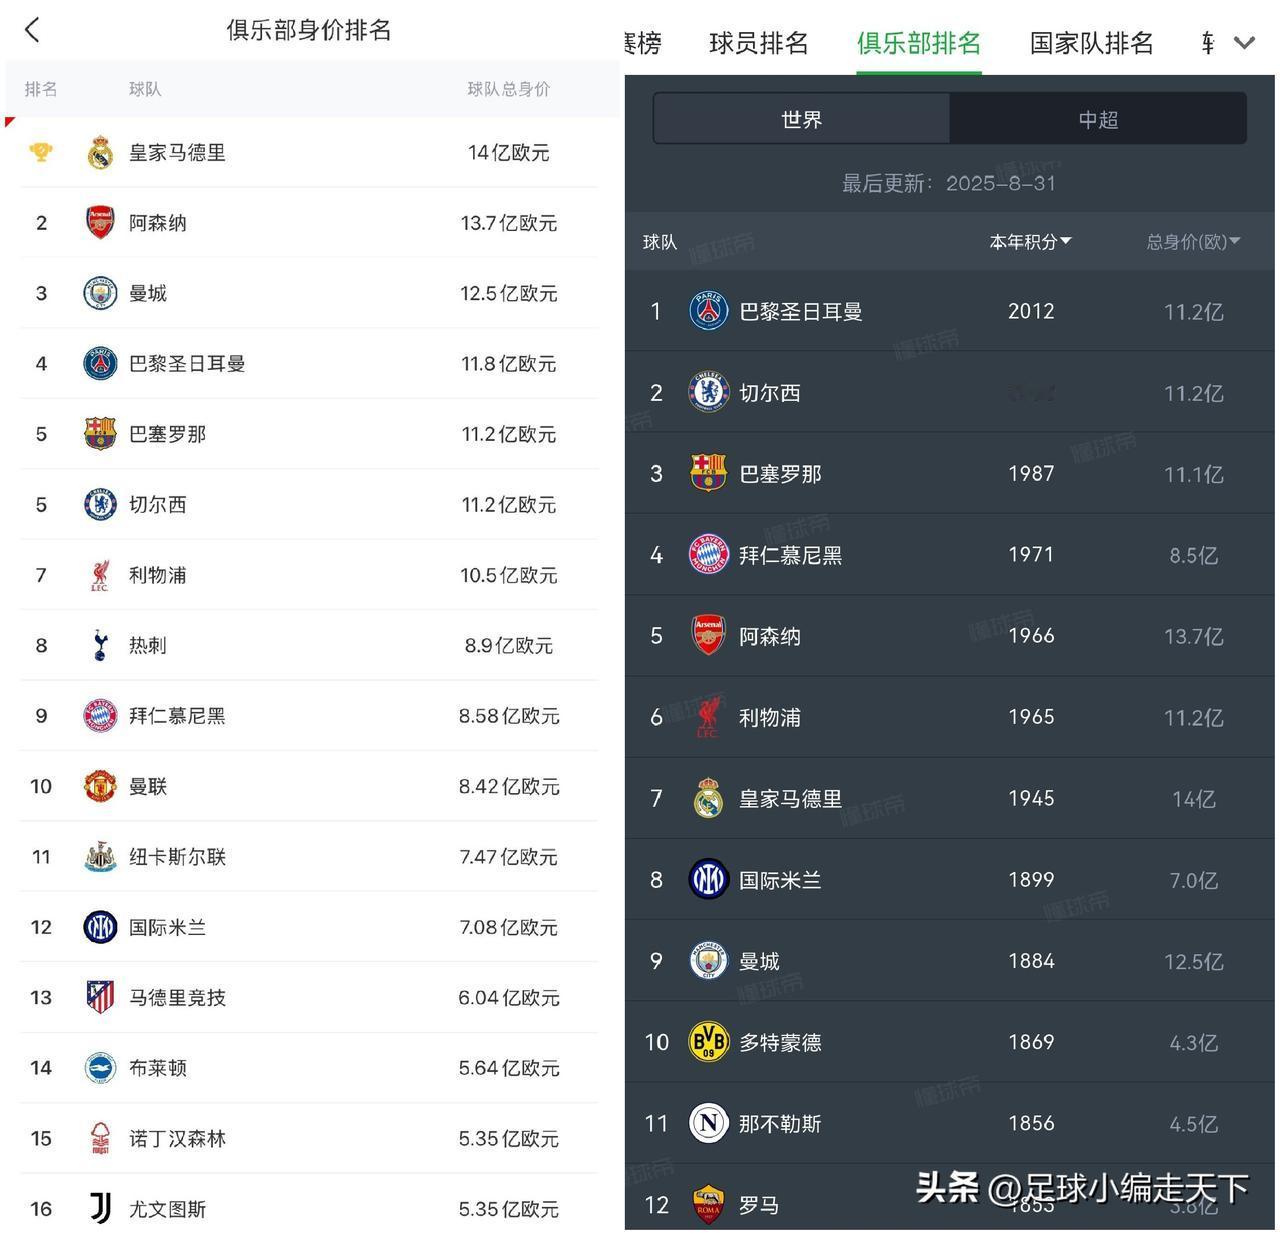Screen dimensions: 1280x1235
Task: Open the partially visible 榜 tab
Action: pyautogui.click(x=643, y=43)
